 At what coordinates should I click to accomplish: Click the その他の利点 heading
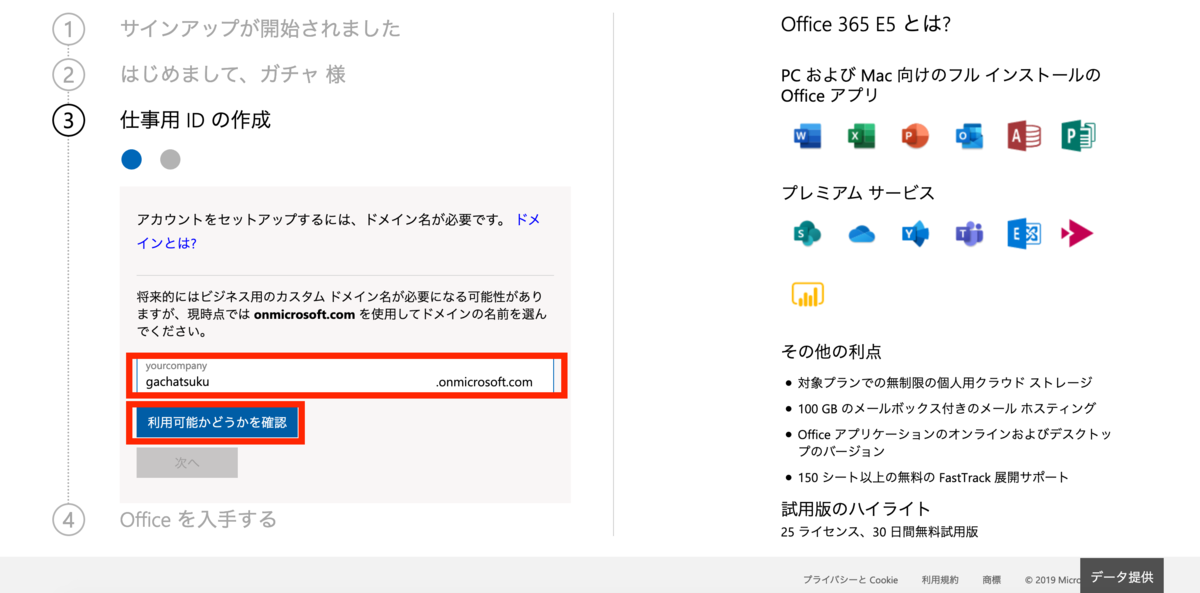tap(831, 351)
